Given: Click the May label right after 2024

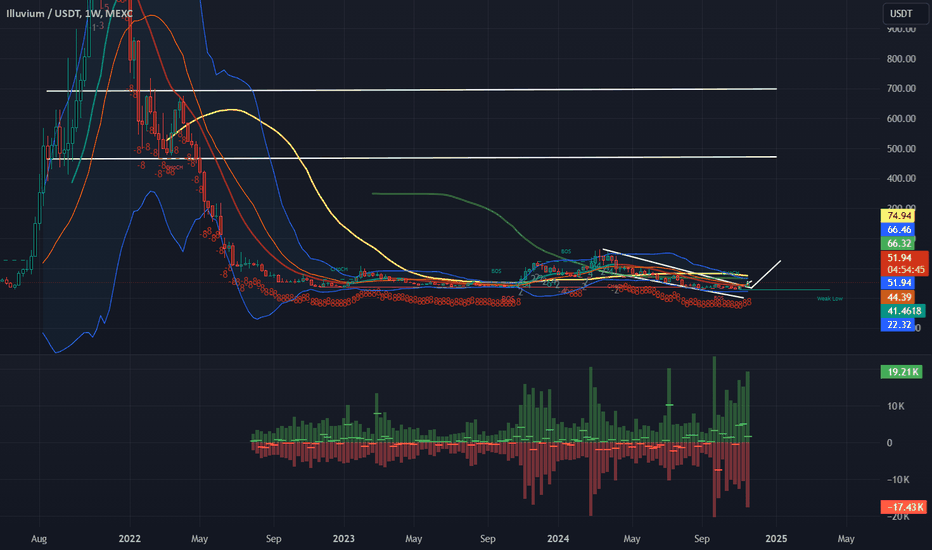Looking at the screenshot, I should (x=632, y=539).
